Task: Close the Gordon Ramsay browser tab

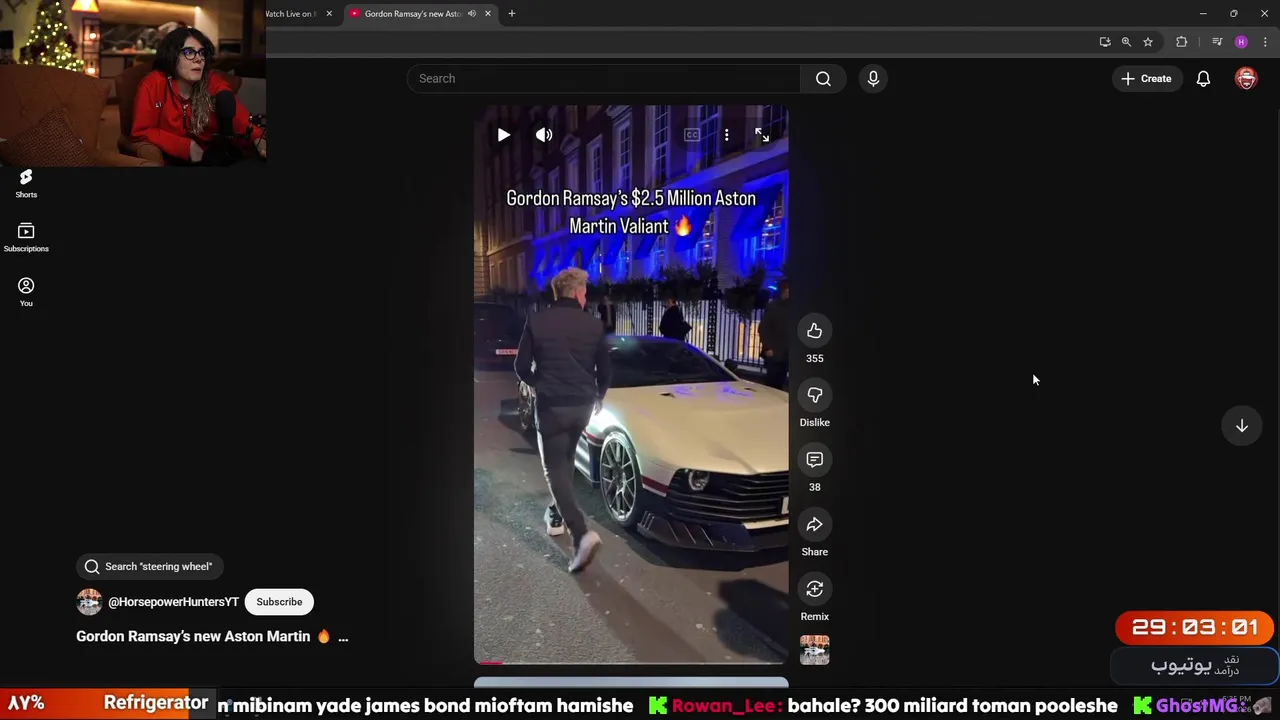Action: (488, 14)
